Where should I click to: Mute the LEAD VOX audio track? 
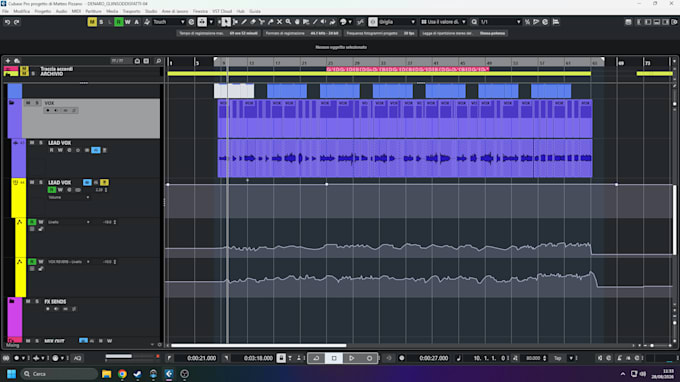[x=32, y=143]
